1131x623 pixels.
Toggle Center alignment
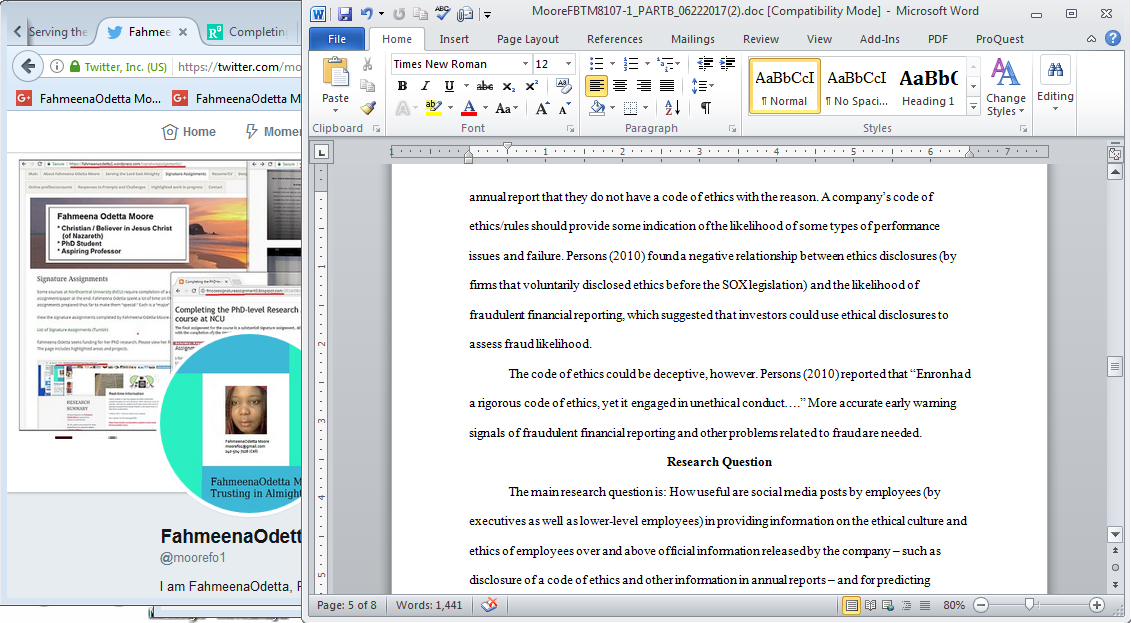(620, 86)
